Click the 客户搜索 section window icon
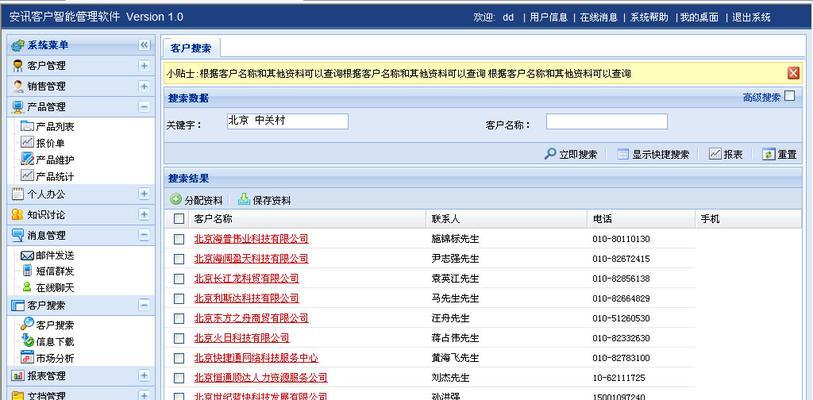The width and height of the screenshot is (813, 400). pyautogui.click(x=18, y=305)
